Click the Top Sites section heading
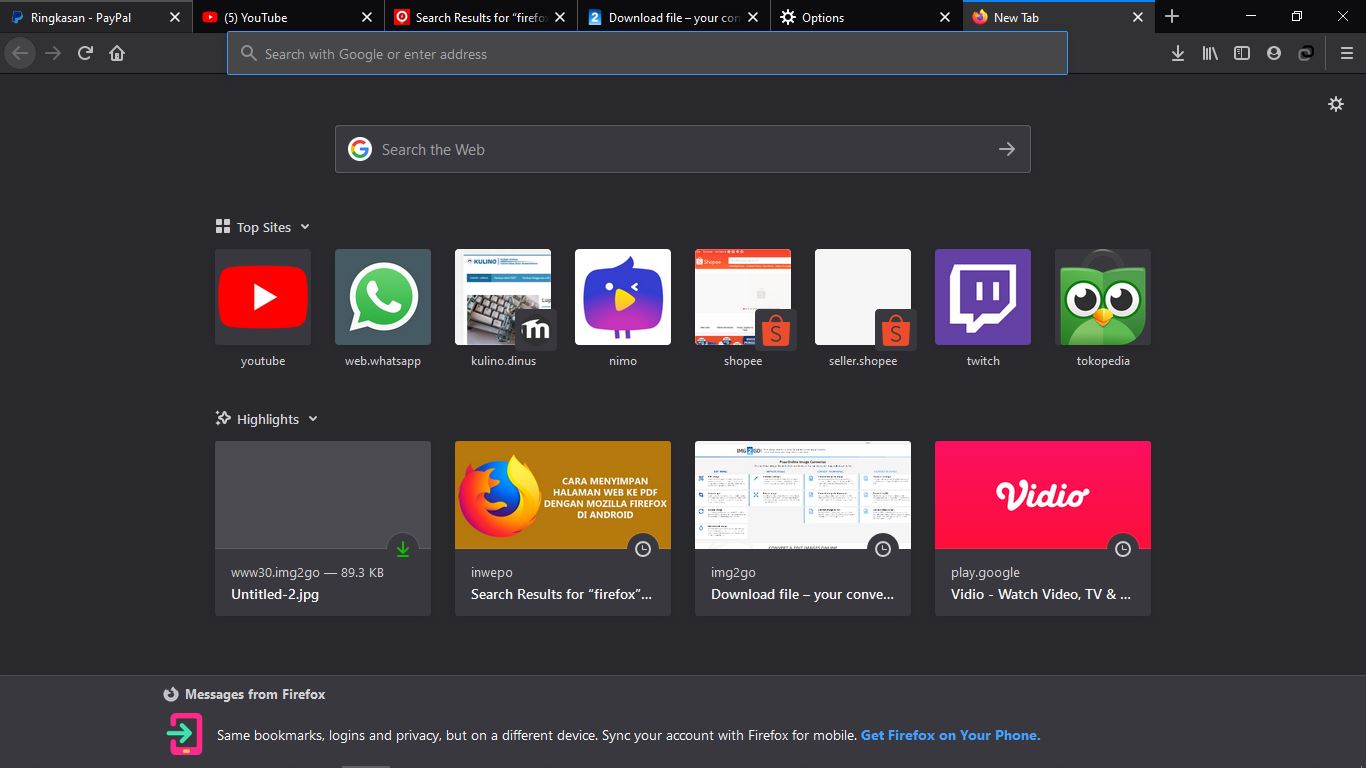The image size is (1366, 768). click(x=264, y=228)
